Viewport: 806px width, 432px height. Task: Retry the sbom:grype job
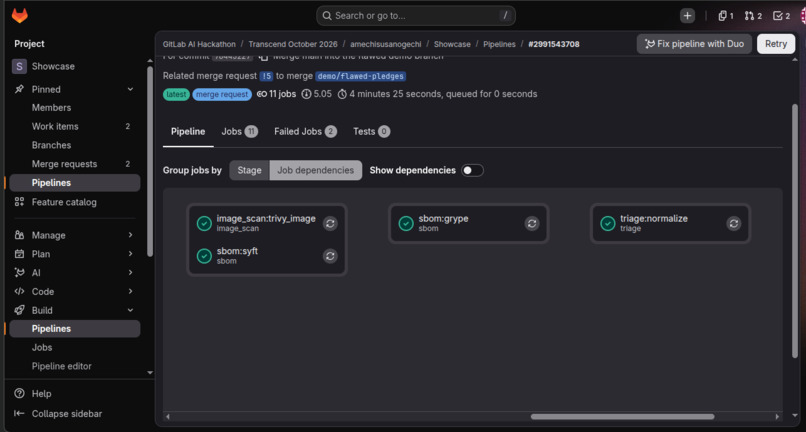click(532, 224)
